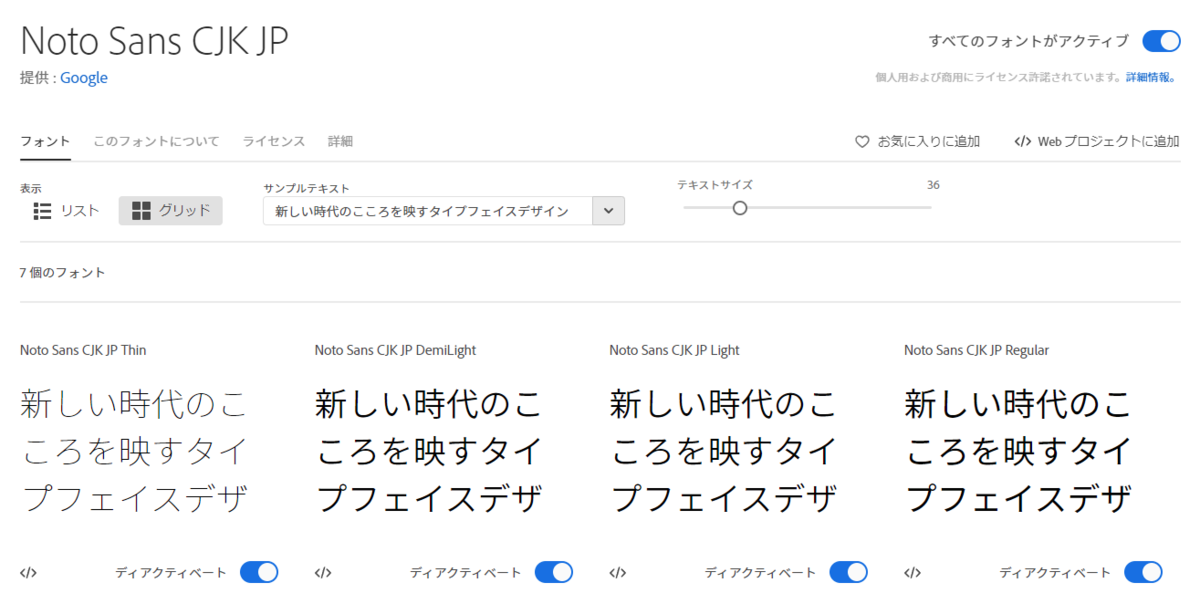Open embed code icon under Noto Sans CJK JP Thin
The width and height of the screenshot is (1200, 614).
(x=28, y=573)
